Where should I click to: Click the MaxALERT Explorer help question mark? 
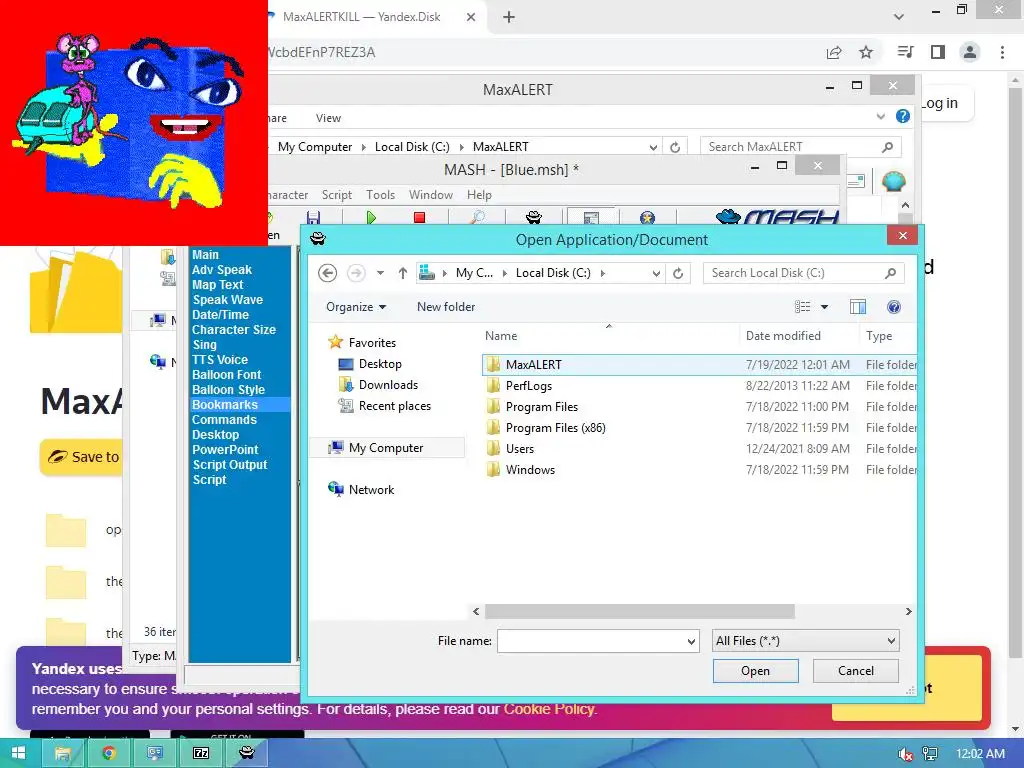pos(903,116)
